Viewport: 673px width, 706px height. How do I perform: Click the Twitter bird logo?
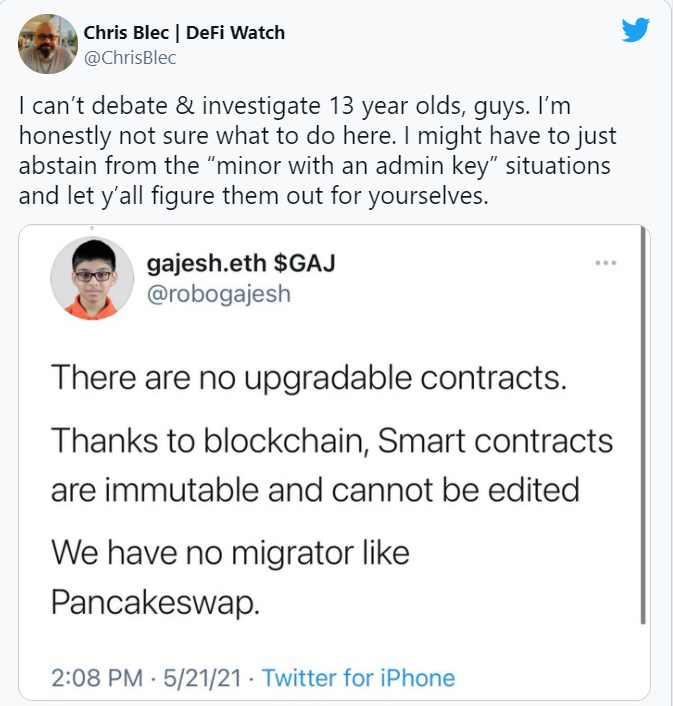click(x=635, y=30)
